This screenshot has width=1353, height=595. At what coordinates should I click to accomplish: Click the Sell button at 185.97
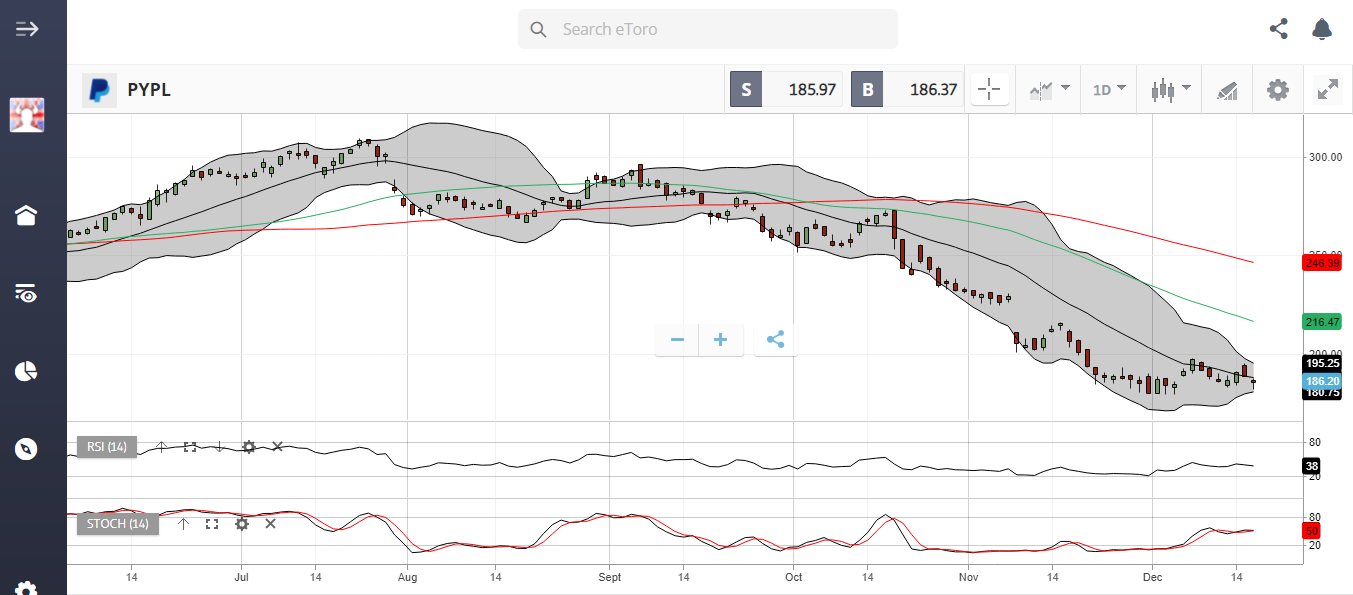click(x=786, y=90)
